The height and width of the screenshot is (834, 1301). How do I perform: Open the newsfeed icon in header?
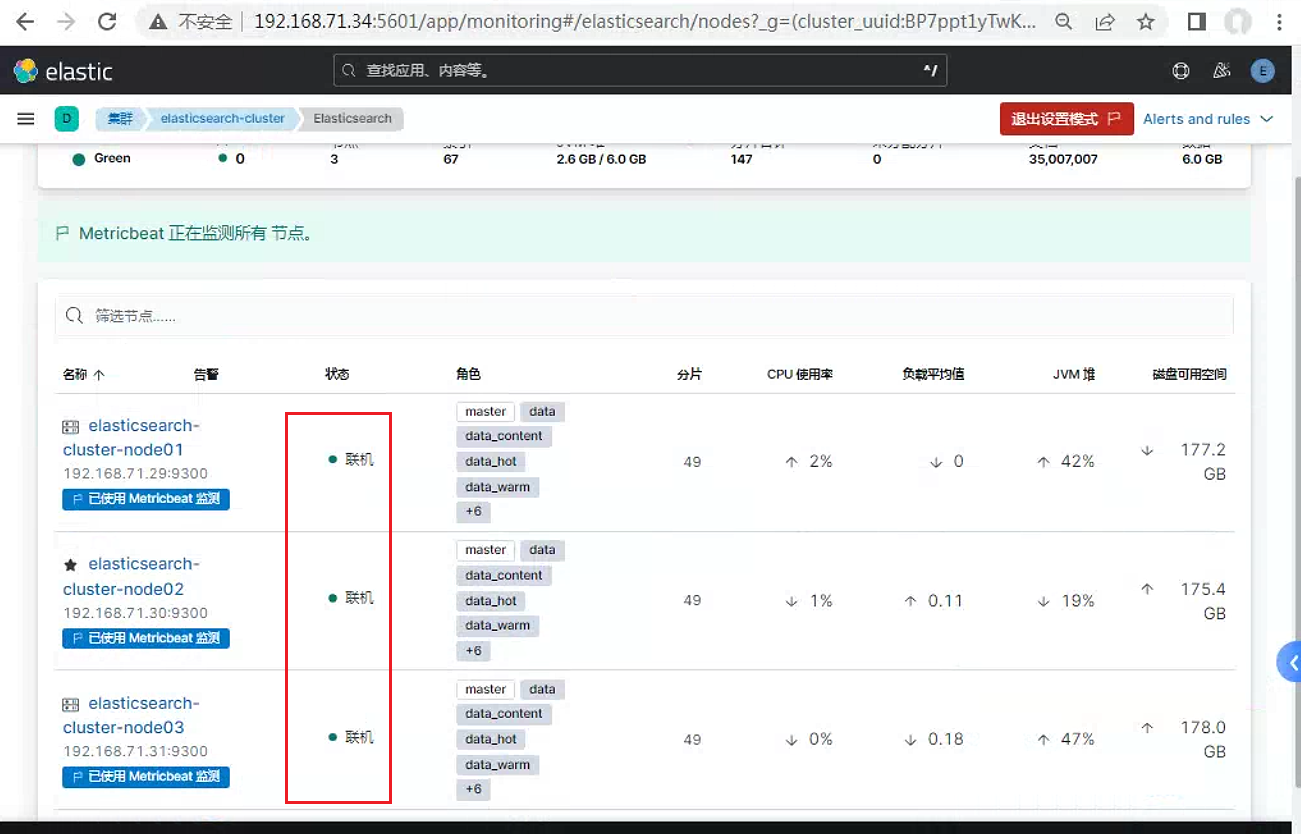point(1221,70)
